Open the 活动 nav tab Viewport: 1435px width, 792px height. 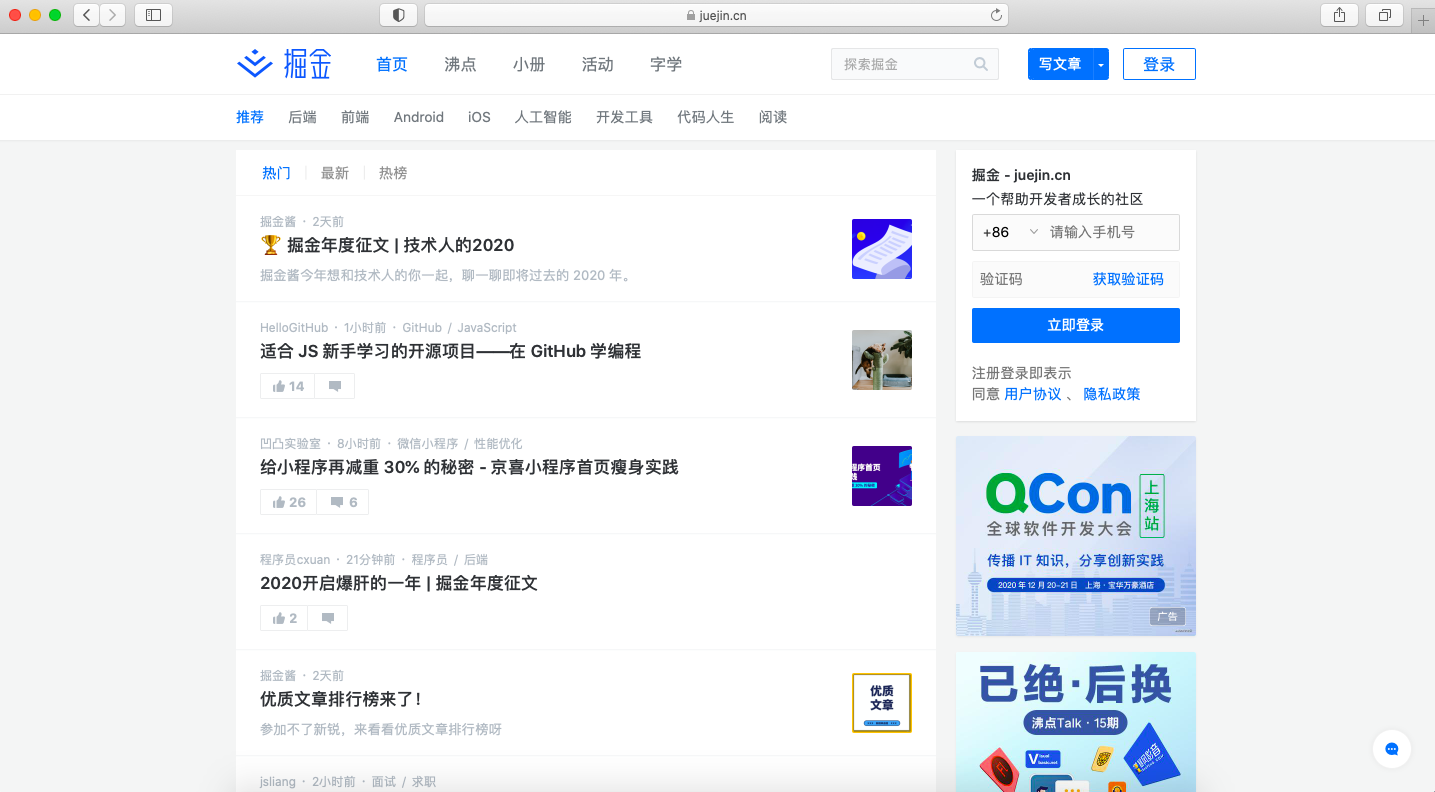tap(598, 64)
